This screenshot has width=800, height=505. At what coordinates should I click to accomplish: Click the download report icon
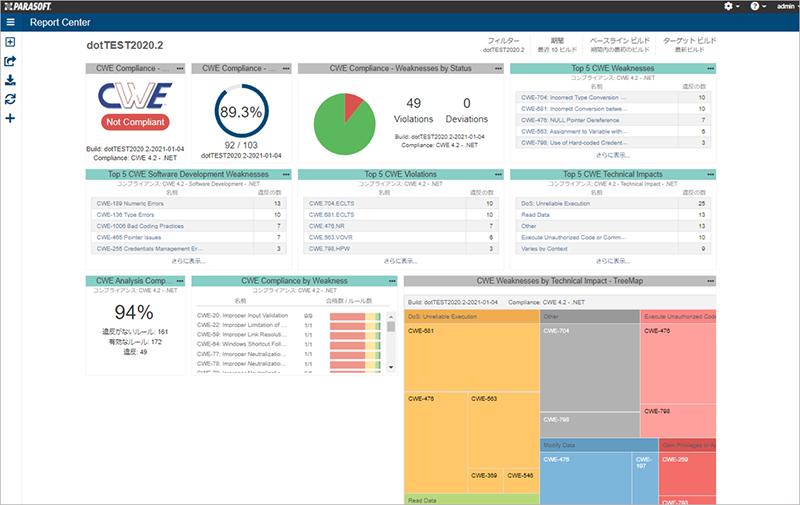point(10,80)
